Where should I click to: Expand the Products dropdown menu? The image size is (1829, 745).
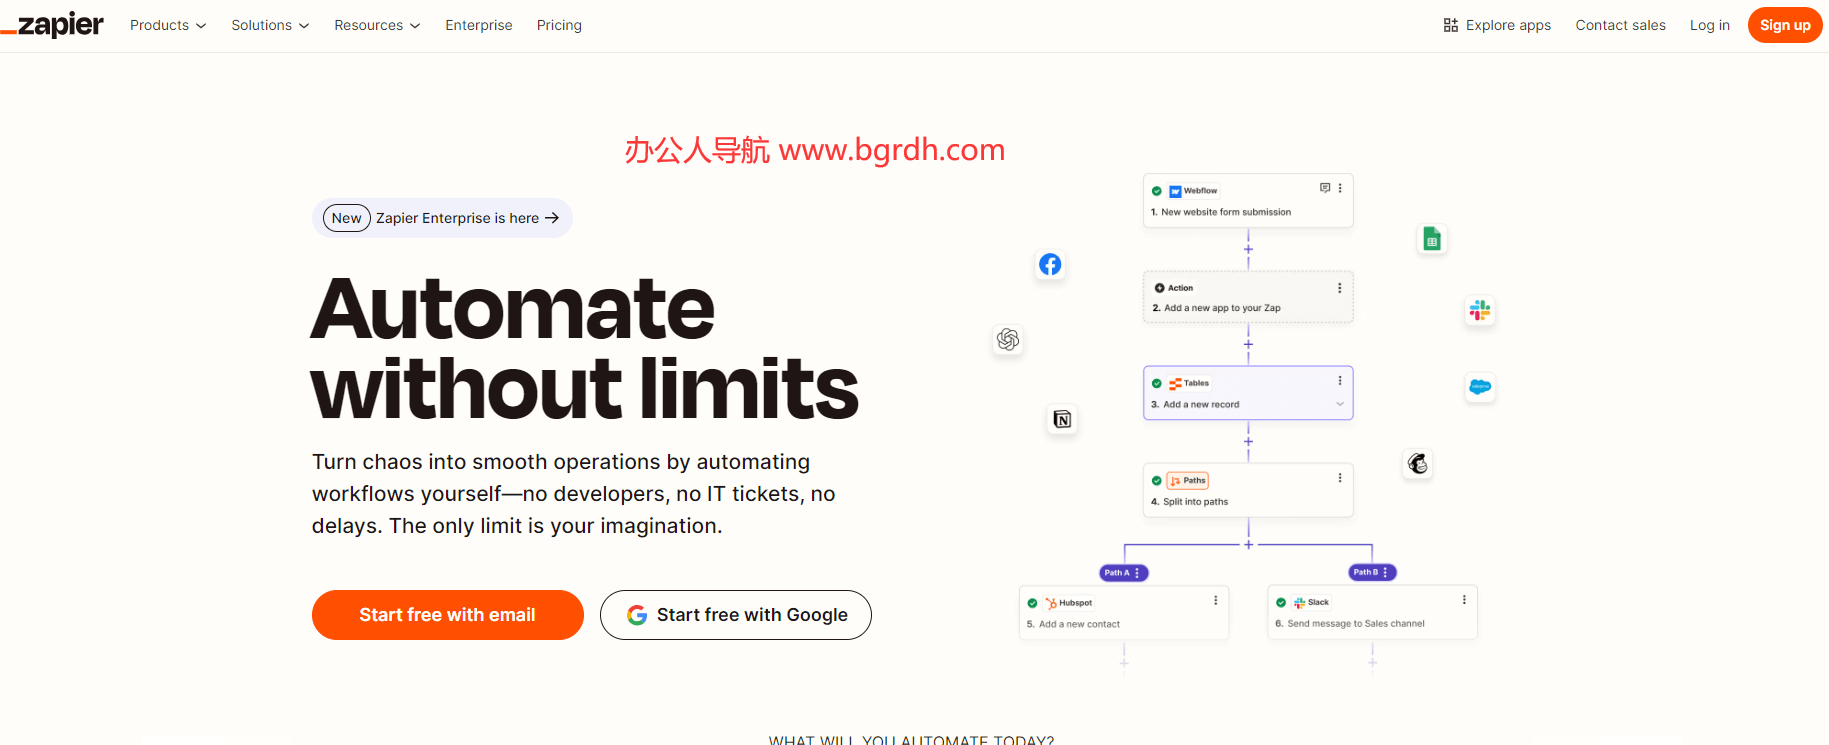tap(167, 25)
